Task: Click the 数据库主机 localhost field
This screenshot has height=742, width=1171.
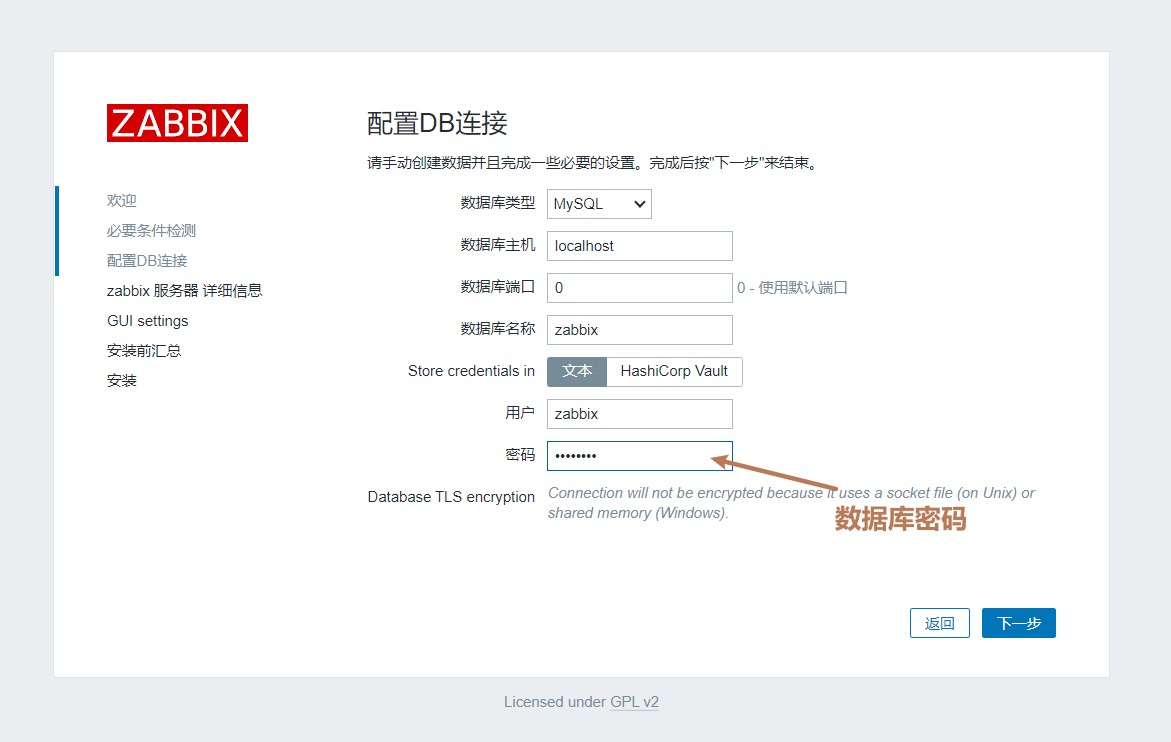Action: coord(639,246)
